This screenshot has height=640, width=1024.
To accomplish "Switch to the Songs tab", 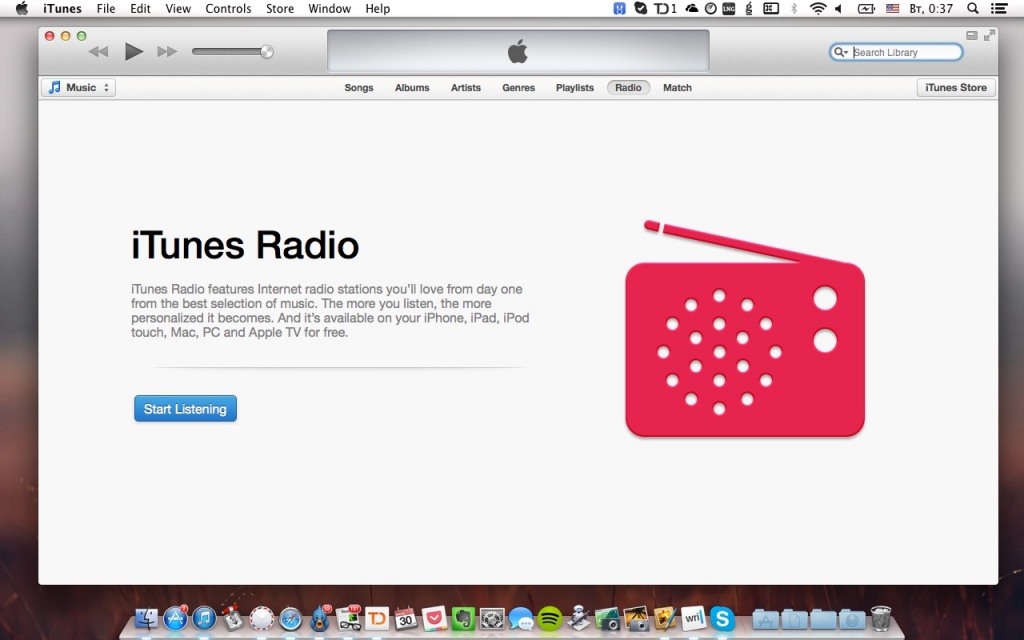I will pos(359,88).
